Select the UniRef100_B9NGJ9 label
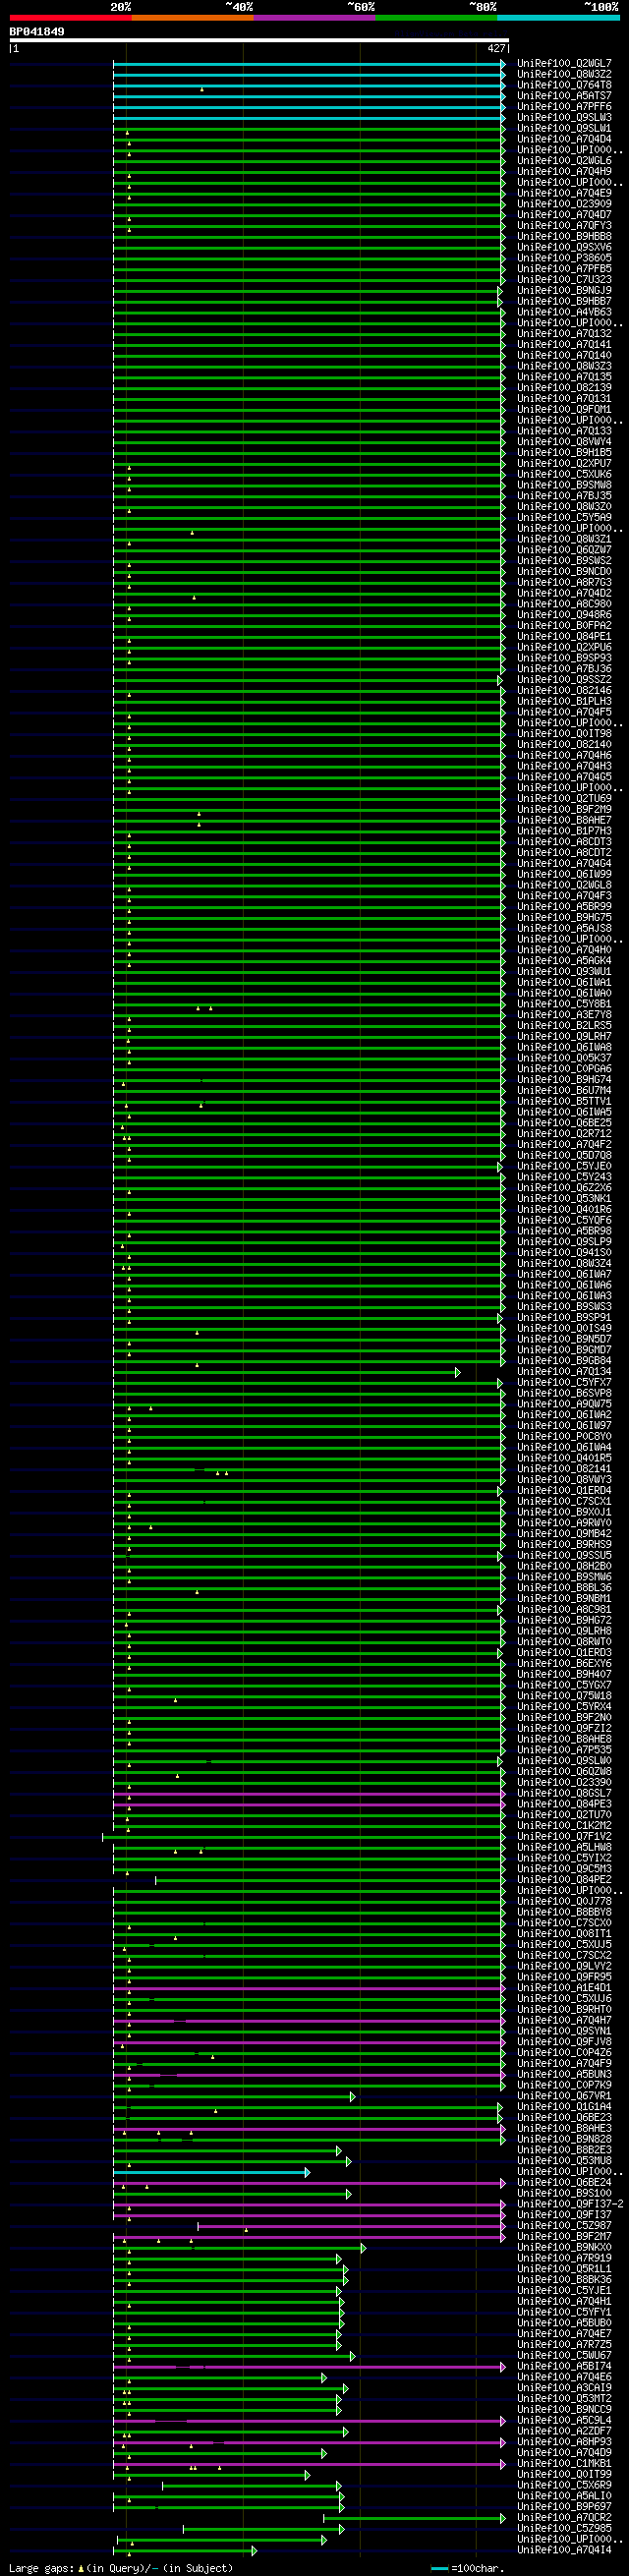The image size is (629, 2576). [x=564, y=291]
